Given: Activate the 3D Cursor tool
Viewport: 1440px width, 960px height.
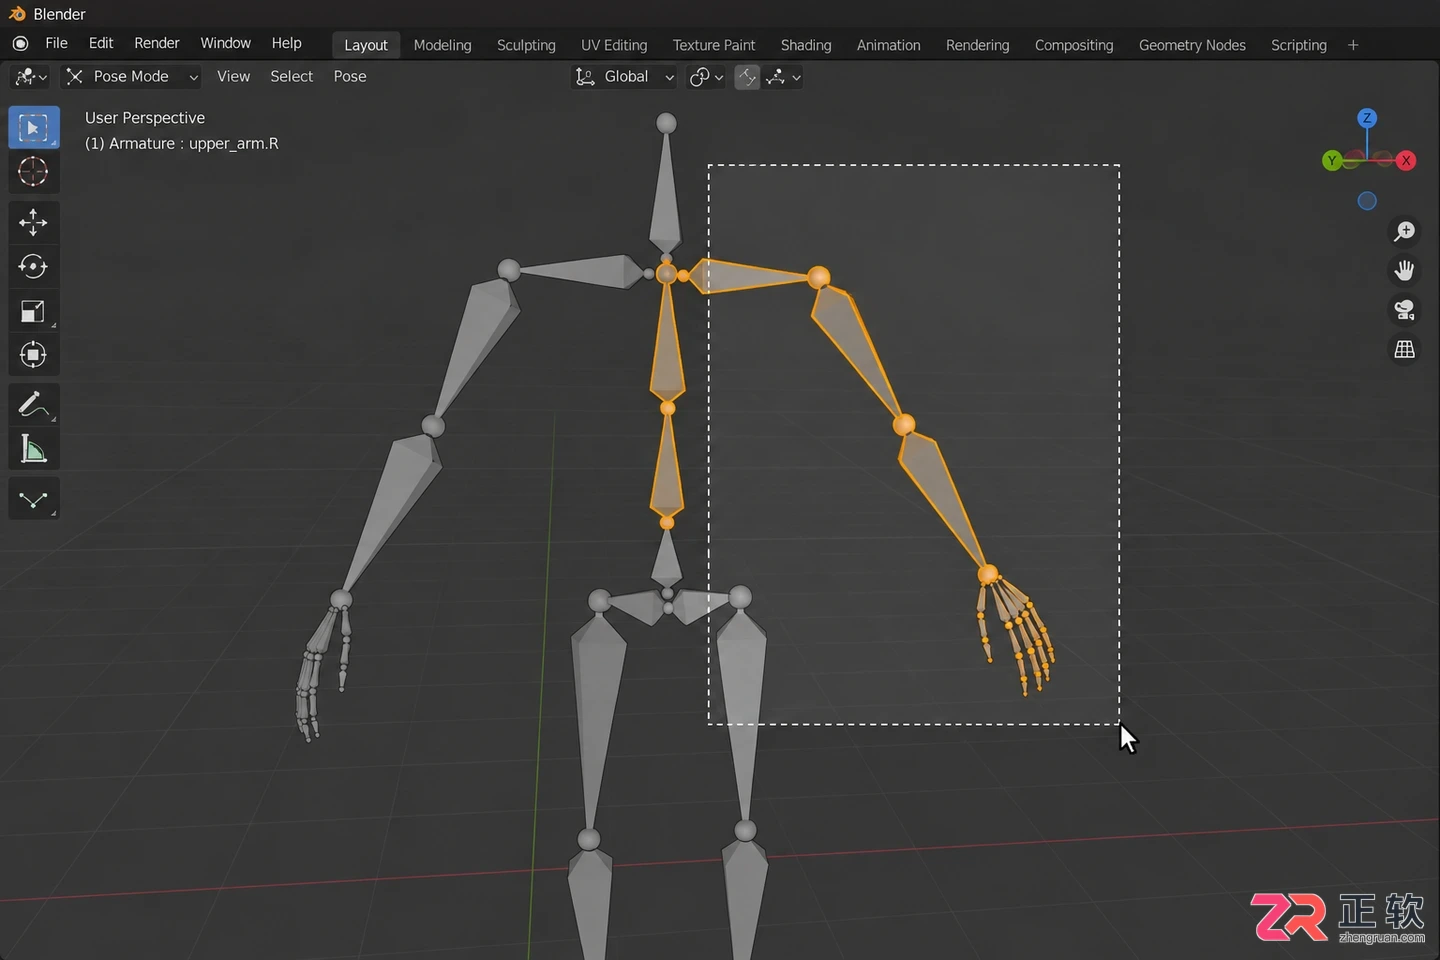Looking at the screenshot, I should (33, 172).
